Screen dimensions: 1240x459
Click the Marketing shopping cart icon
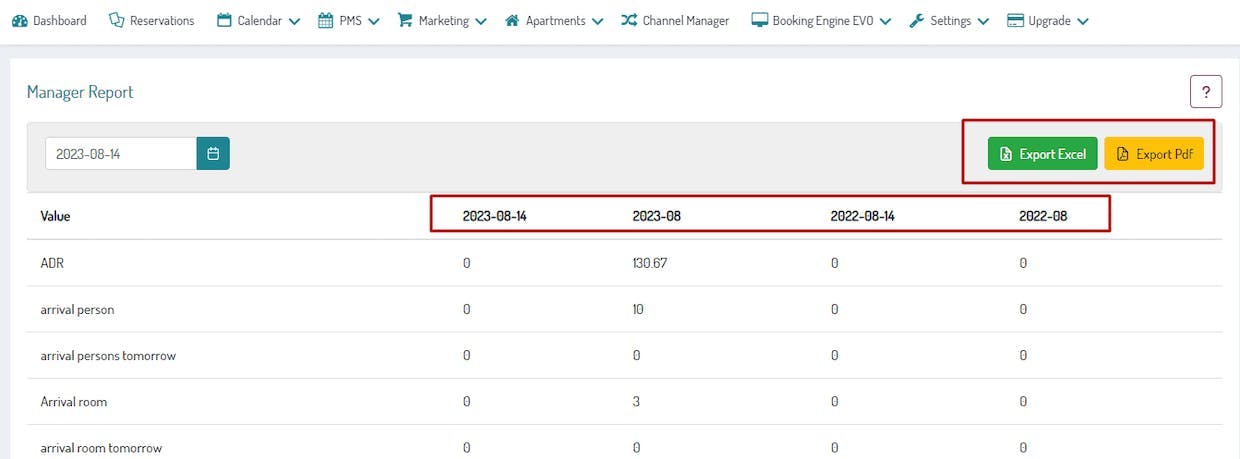pos(405,20)
